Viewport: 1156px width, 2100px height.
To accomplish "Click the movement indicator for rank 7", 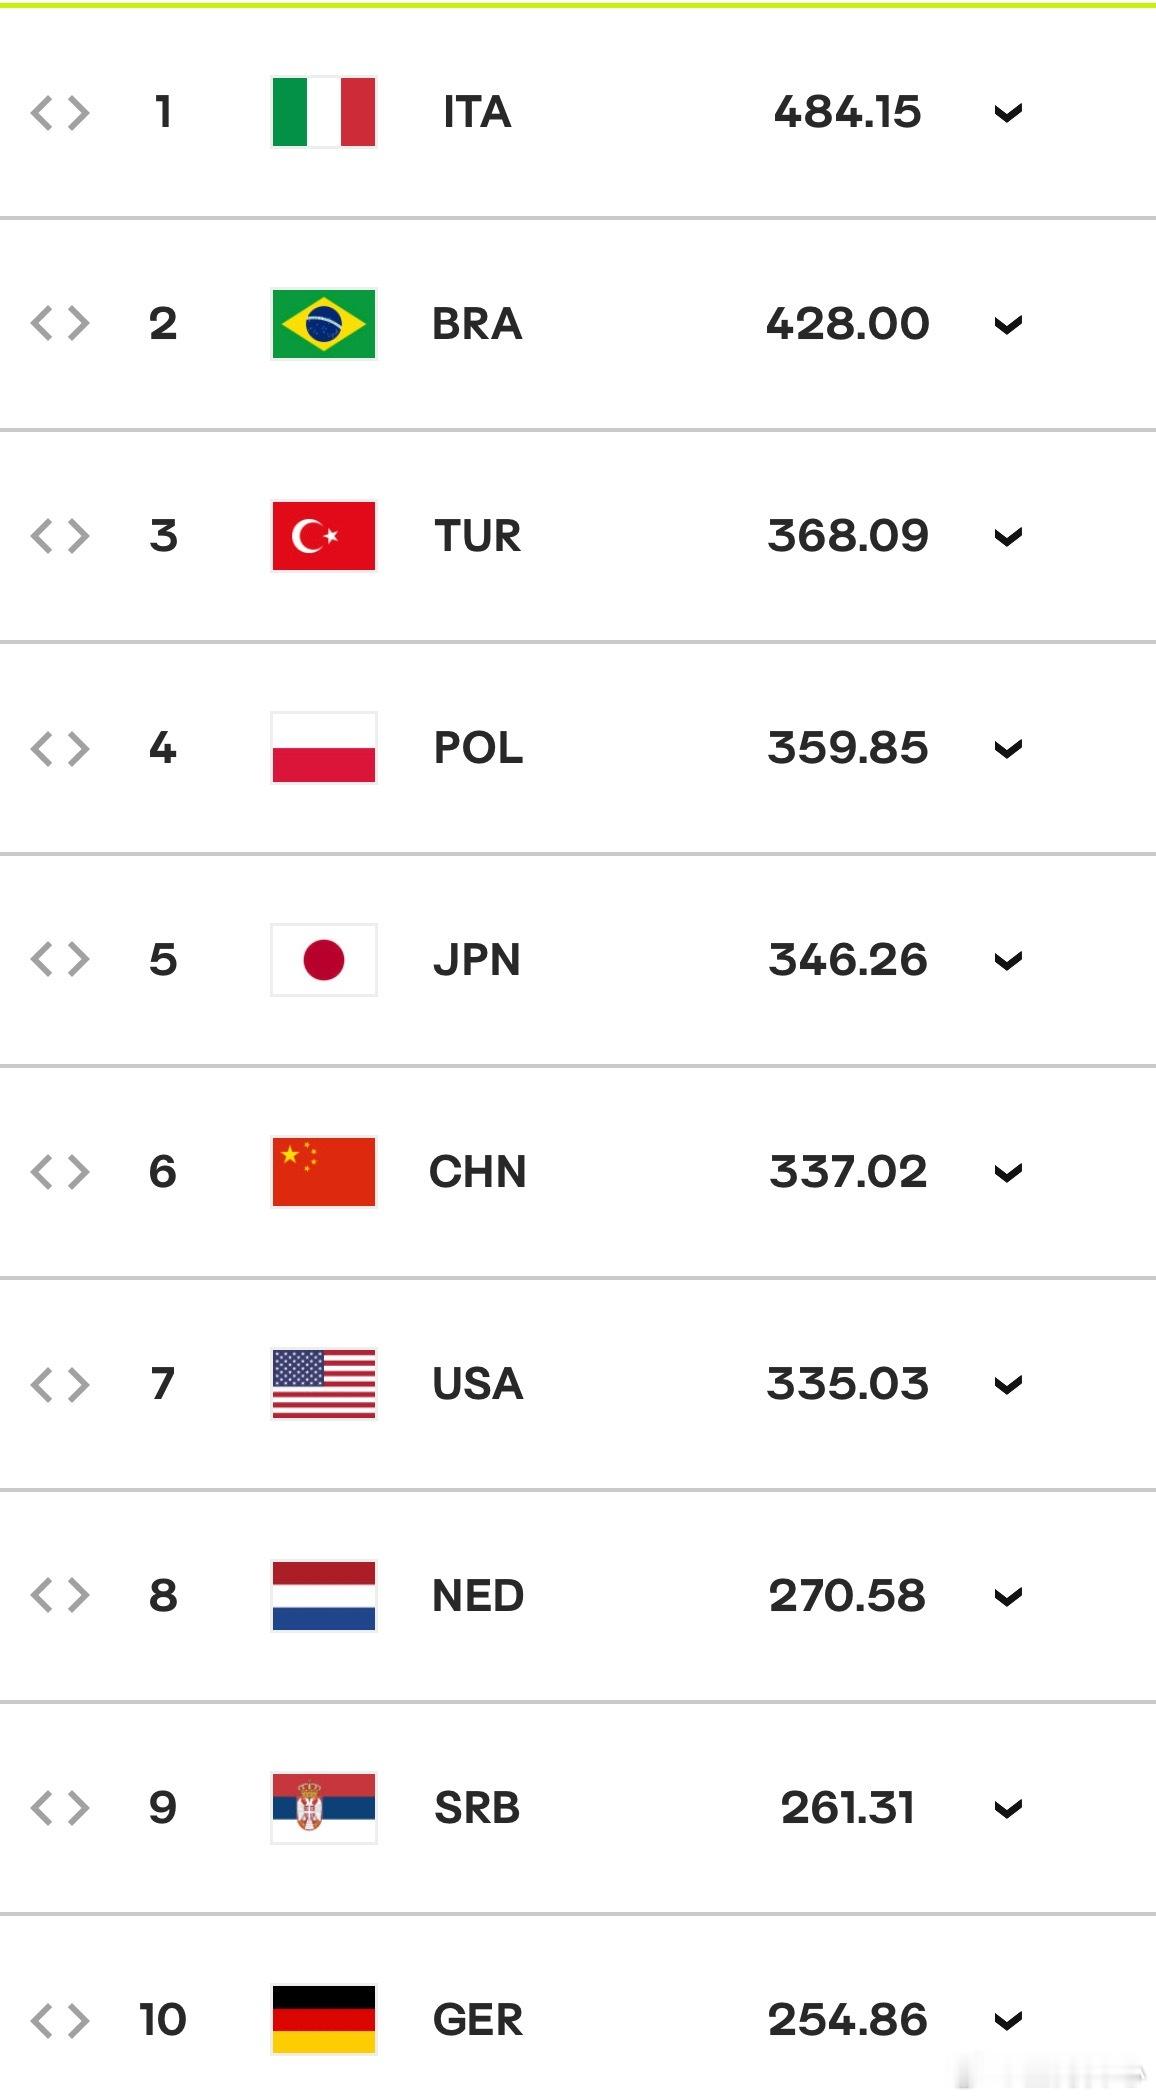I will pos(60,1385).
